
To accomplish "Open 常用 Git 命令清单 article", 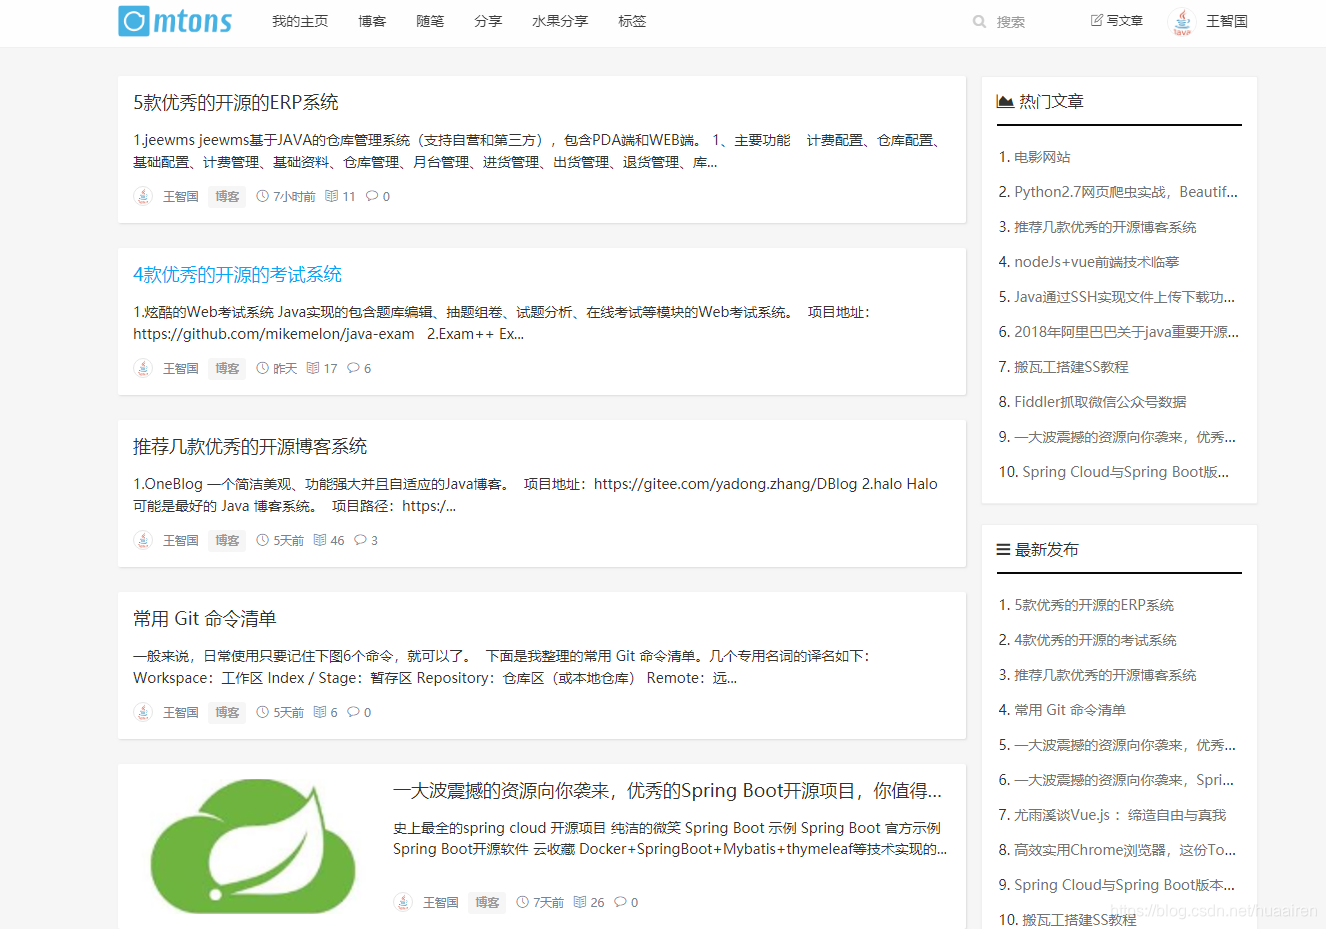I will coord(204,618).
